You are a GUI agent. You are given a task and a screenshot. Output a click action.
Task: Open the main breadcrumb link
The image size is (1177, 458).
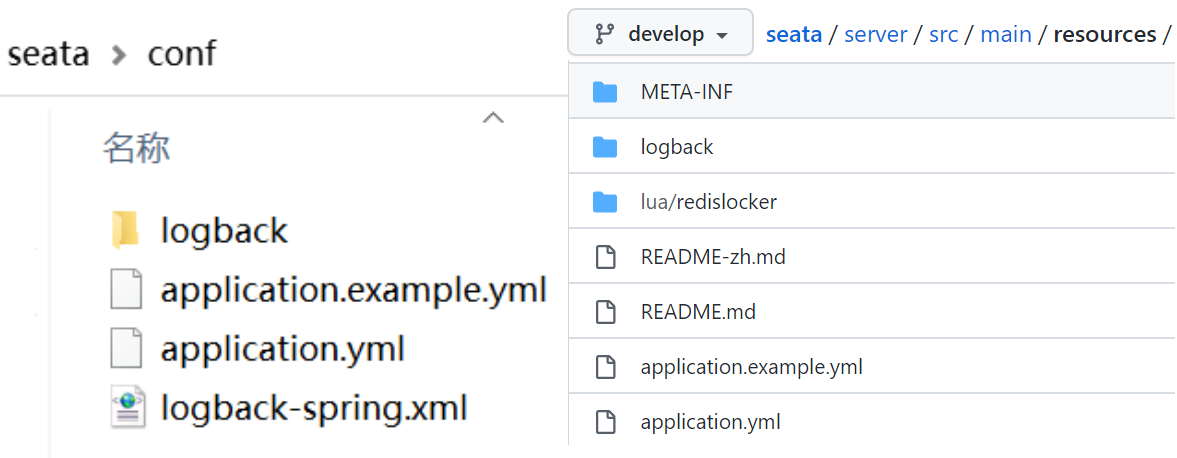[x=1006, y=35]
